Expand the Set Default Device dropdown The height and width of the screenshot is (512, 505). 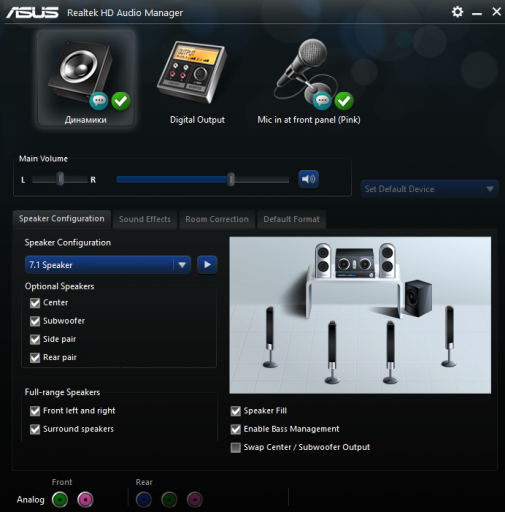[x=430, y=189]
